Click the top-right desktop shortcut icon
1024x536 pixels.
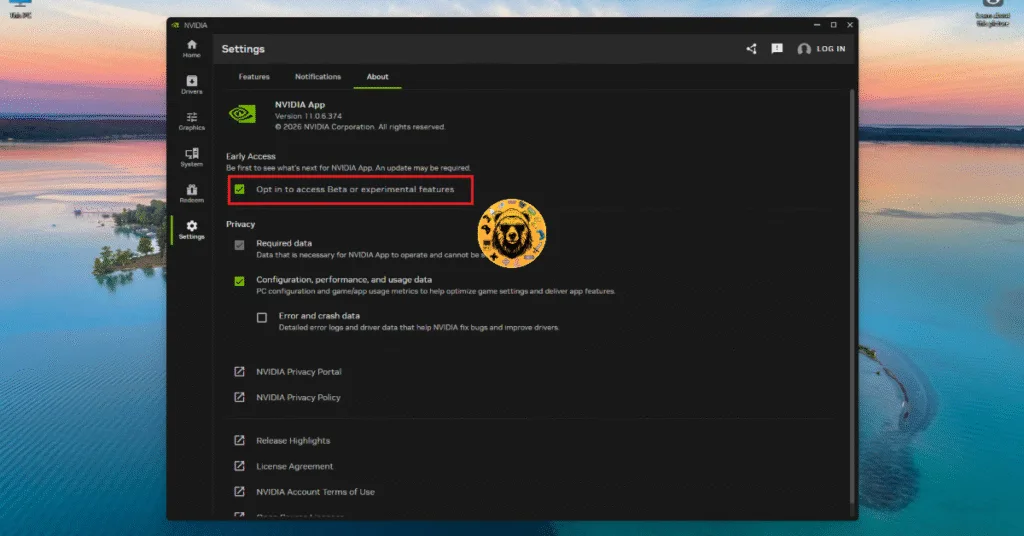pyautogui.click(x=992, y=13)
